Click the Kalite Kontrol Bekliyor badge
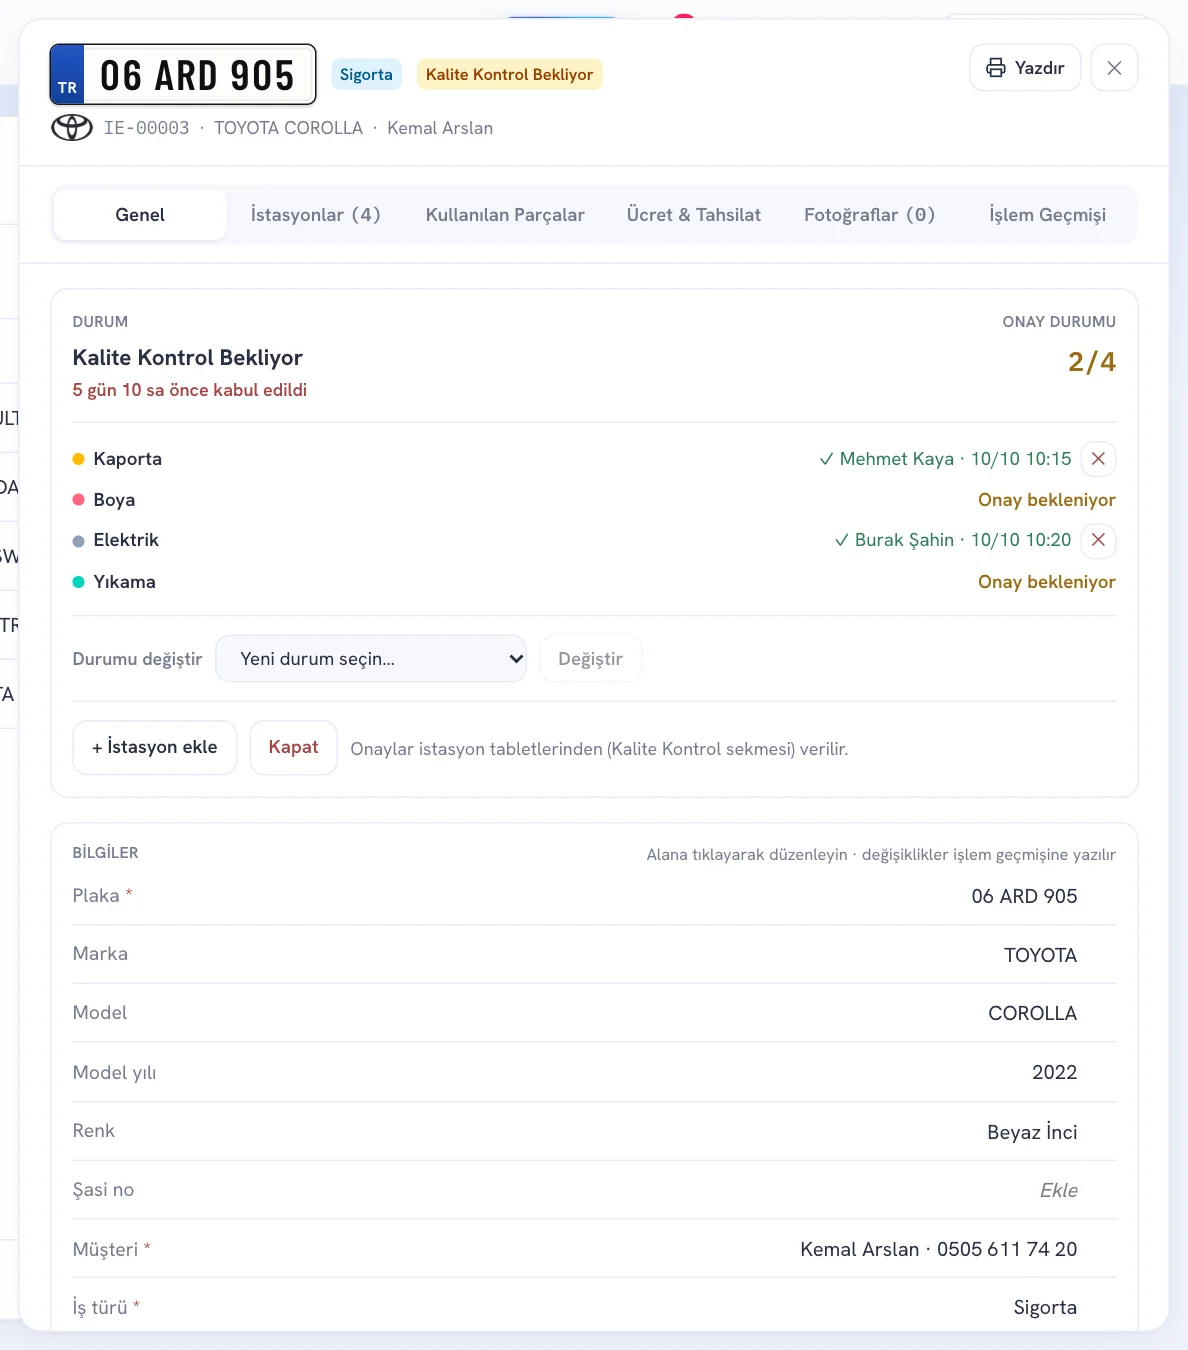The height and width of the screenshot is (1350, 1188). [509, 75]
